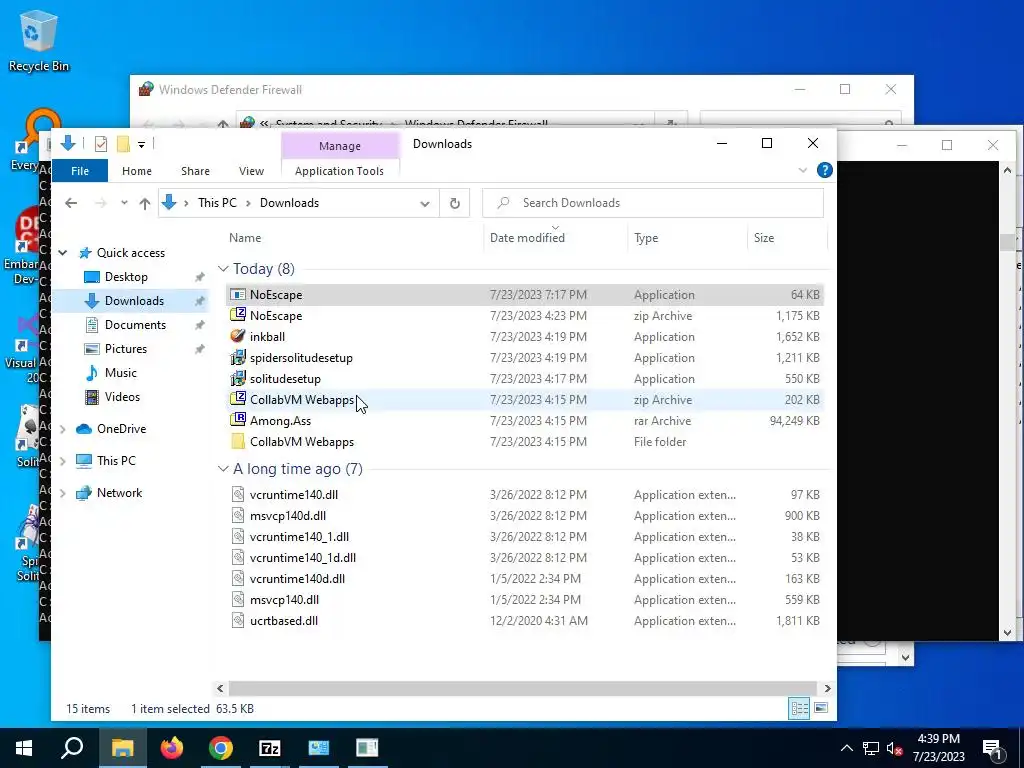Select the Application Tools tab

point(339,171)
